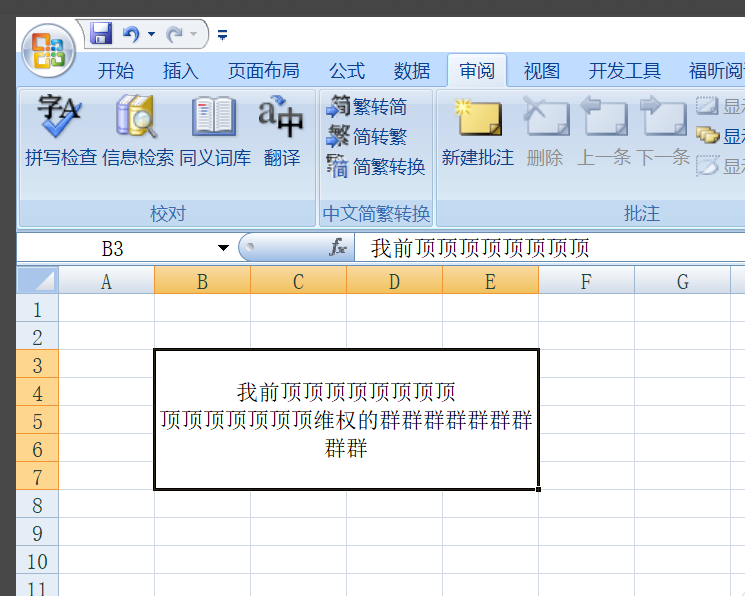Select column A header
The width and height of the screenshot is (745, 596).
(106, 280)
